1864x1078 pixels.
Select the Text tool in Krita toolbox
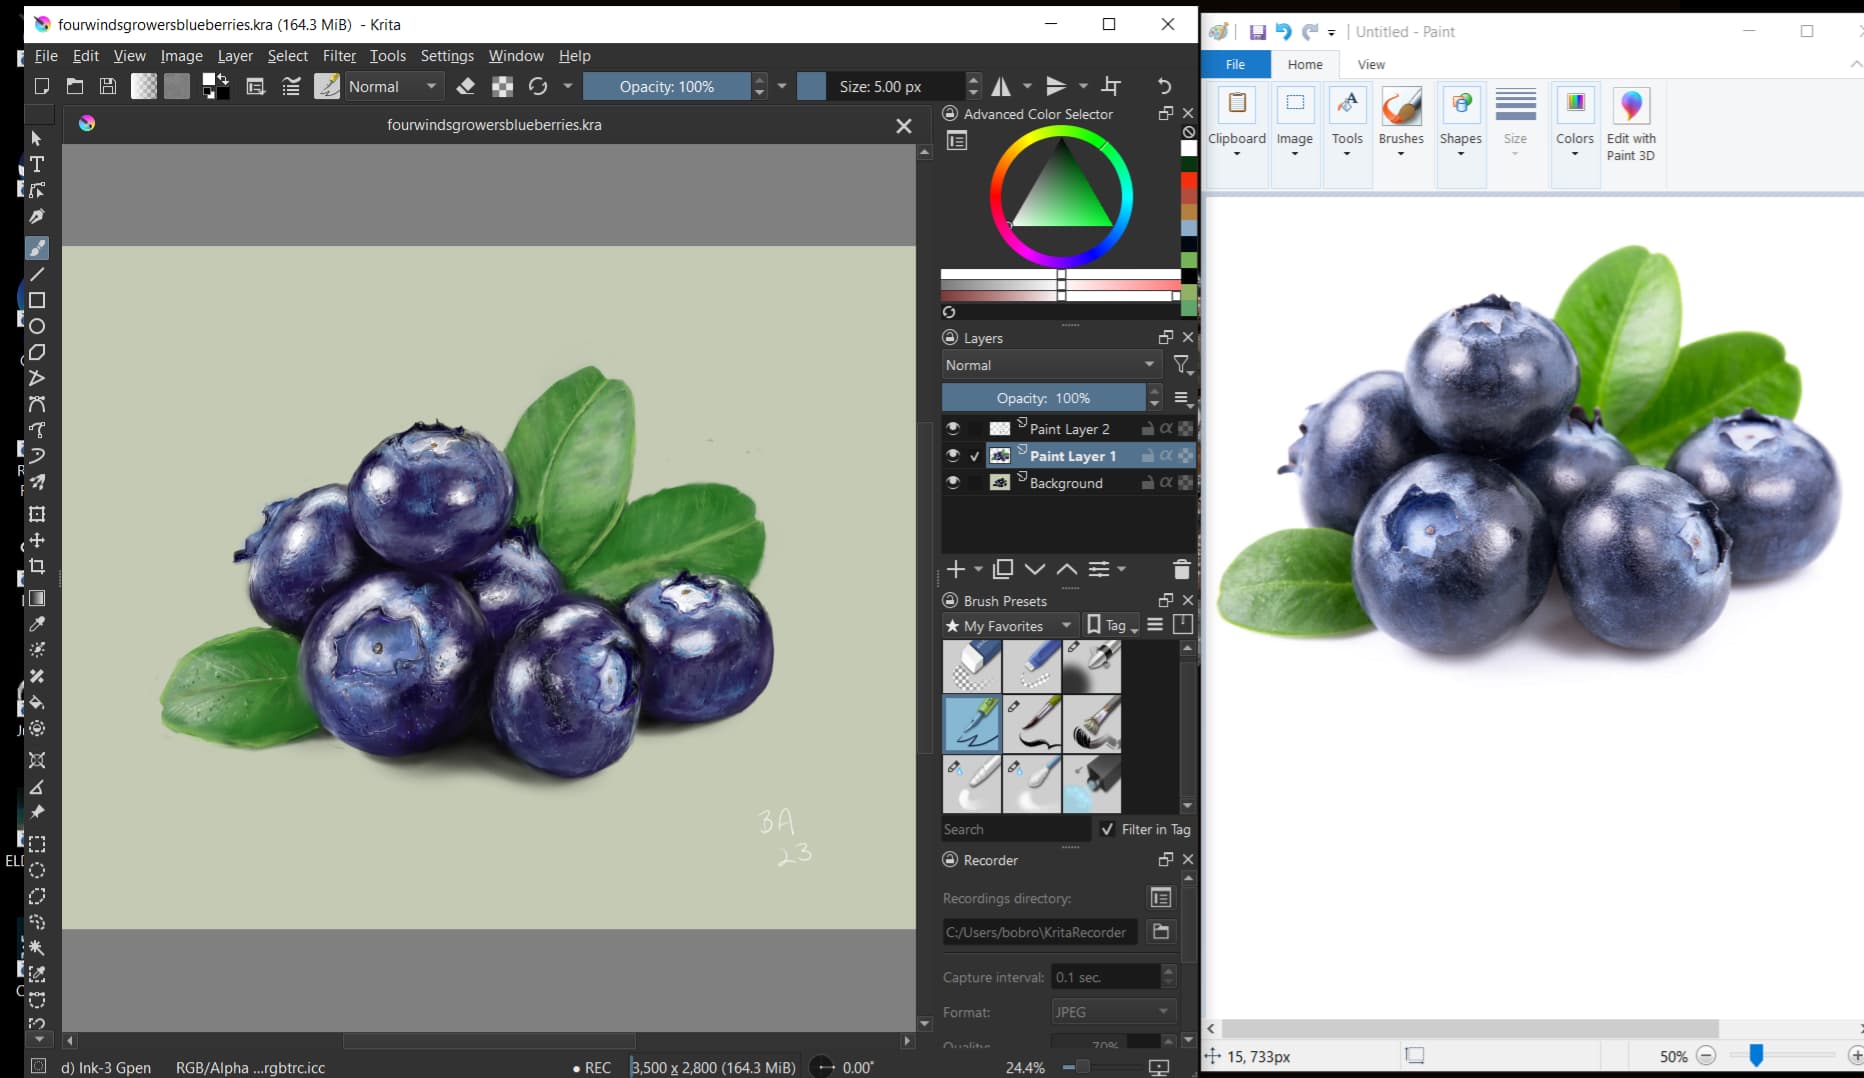coord(37,164)
